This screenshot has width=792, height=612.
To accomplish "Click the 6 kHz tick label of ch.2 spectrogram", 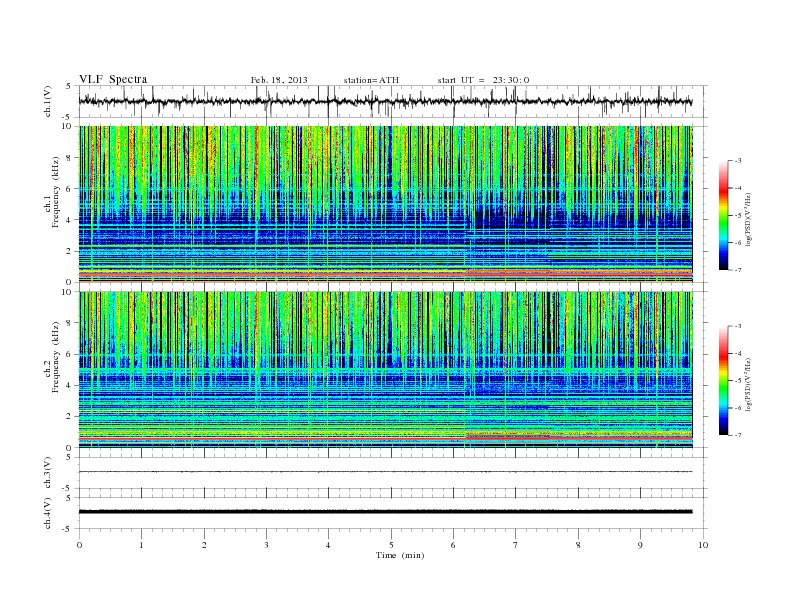I will point(70,354).
